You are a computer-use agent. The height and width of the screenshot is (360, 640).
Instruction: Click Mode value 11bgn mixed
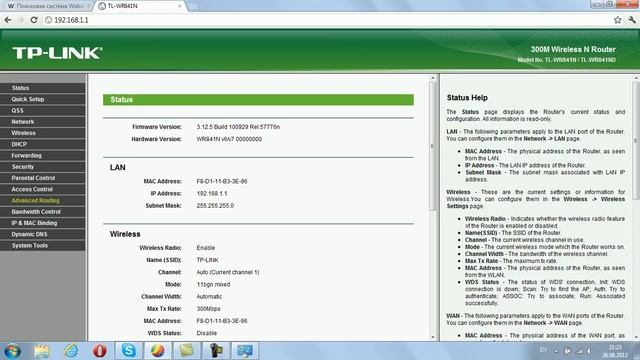pyautogui.click(x=213, y=284)
